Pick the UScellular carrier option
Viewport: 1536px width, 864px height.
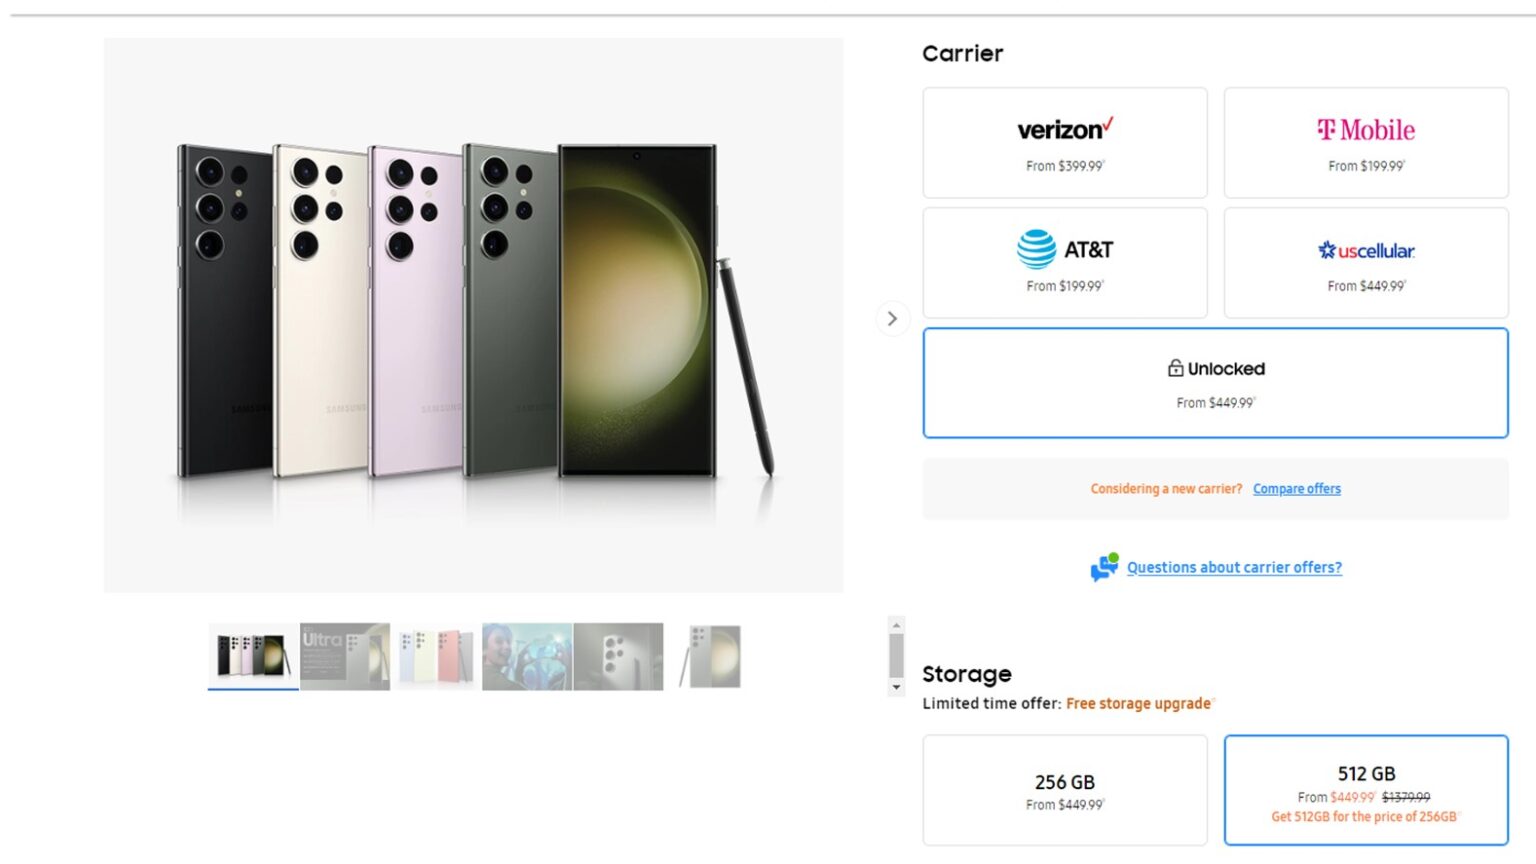(1365, 263)
